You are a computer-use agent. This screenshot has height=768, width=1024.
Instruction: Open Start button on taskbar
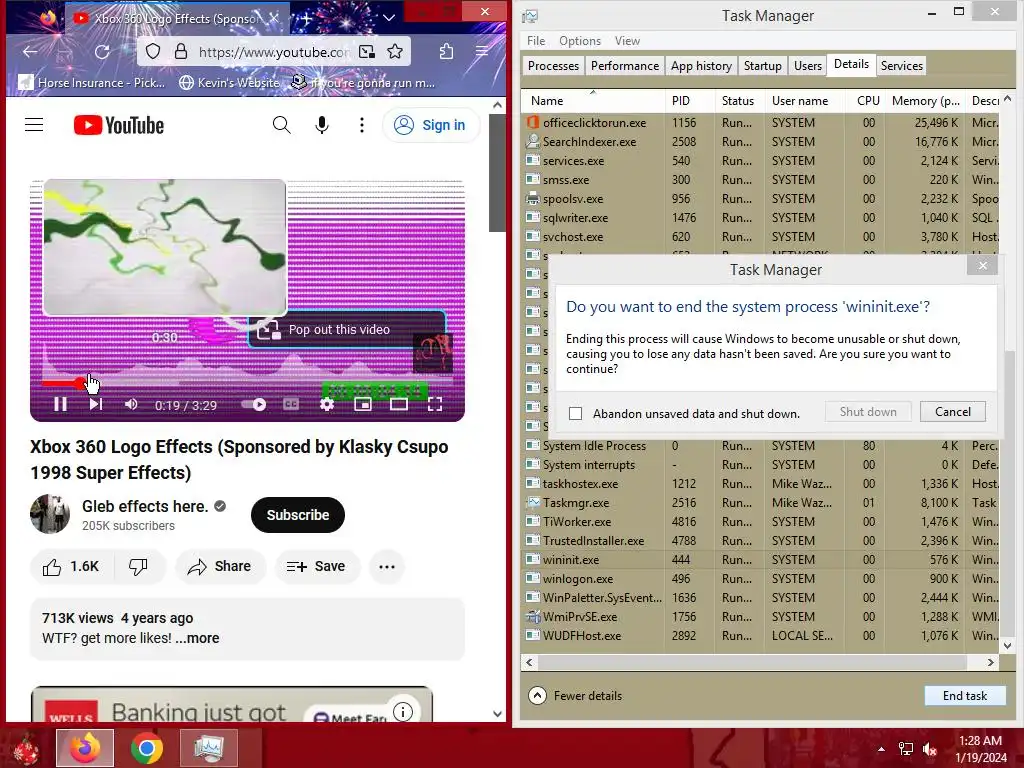pos(26,748)
